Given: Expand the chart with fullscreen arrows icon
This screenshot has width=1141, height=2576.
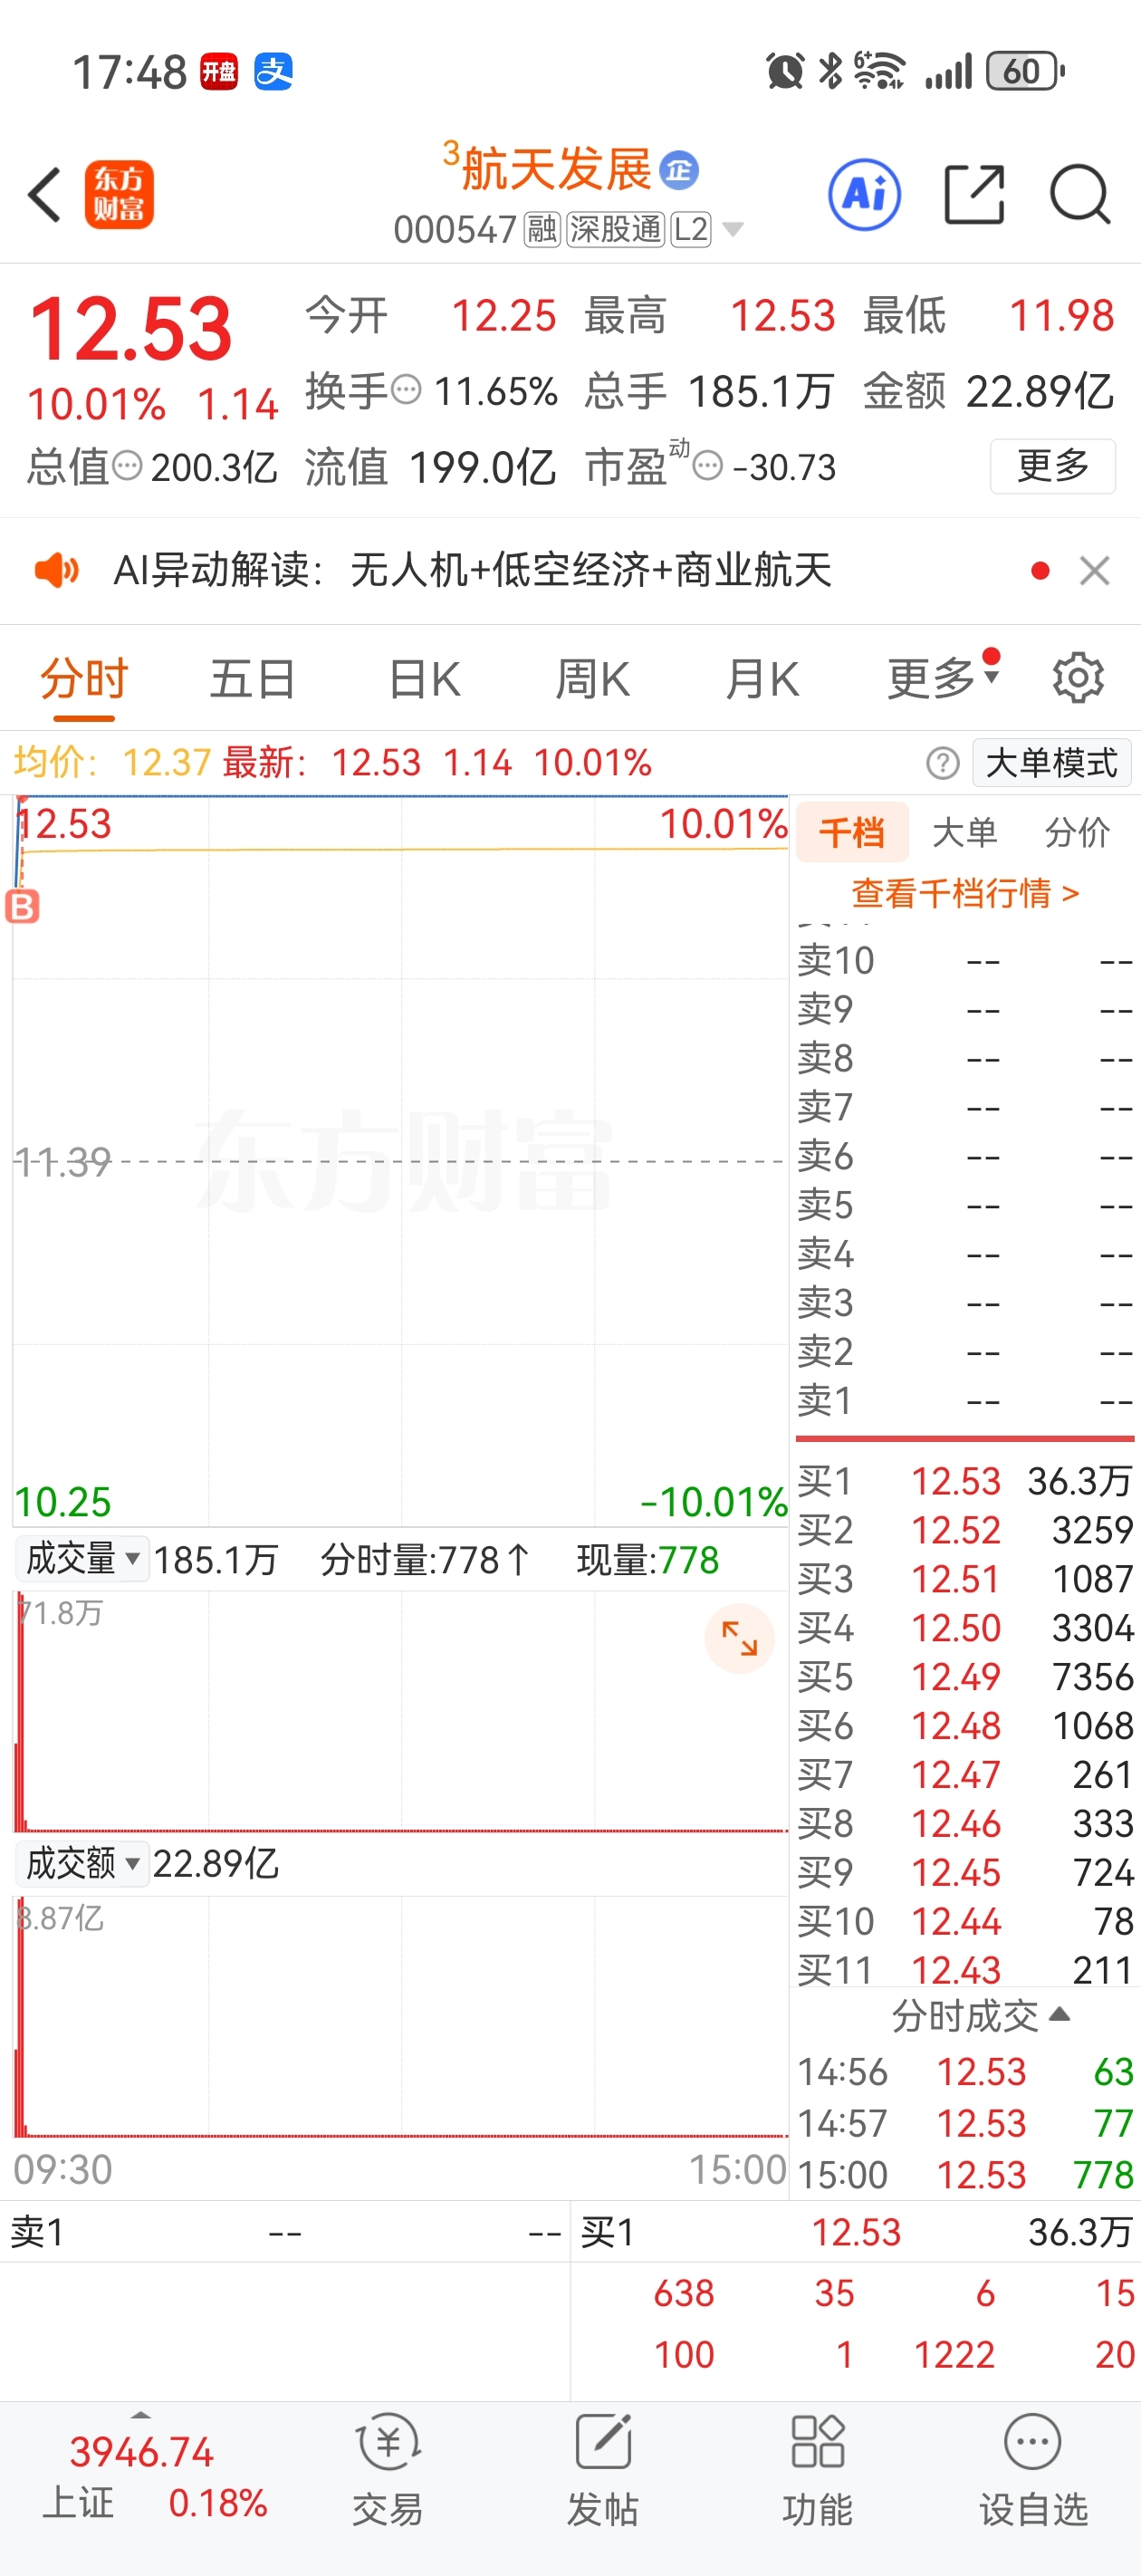Looking at the screenshot, I should pyautogui.click(x=740, y=1639).
